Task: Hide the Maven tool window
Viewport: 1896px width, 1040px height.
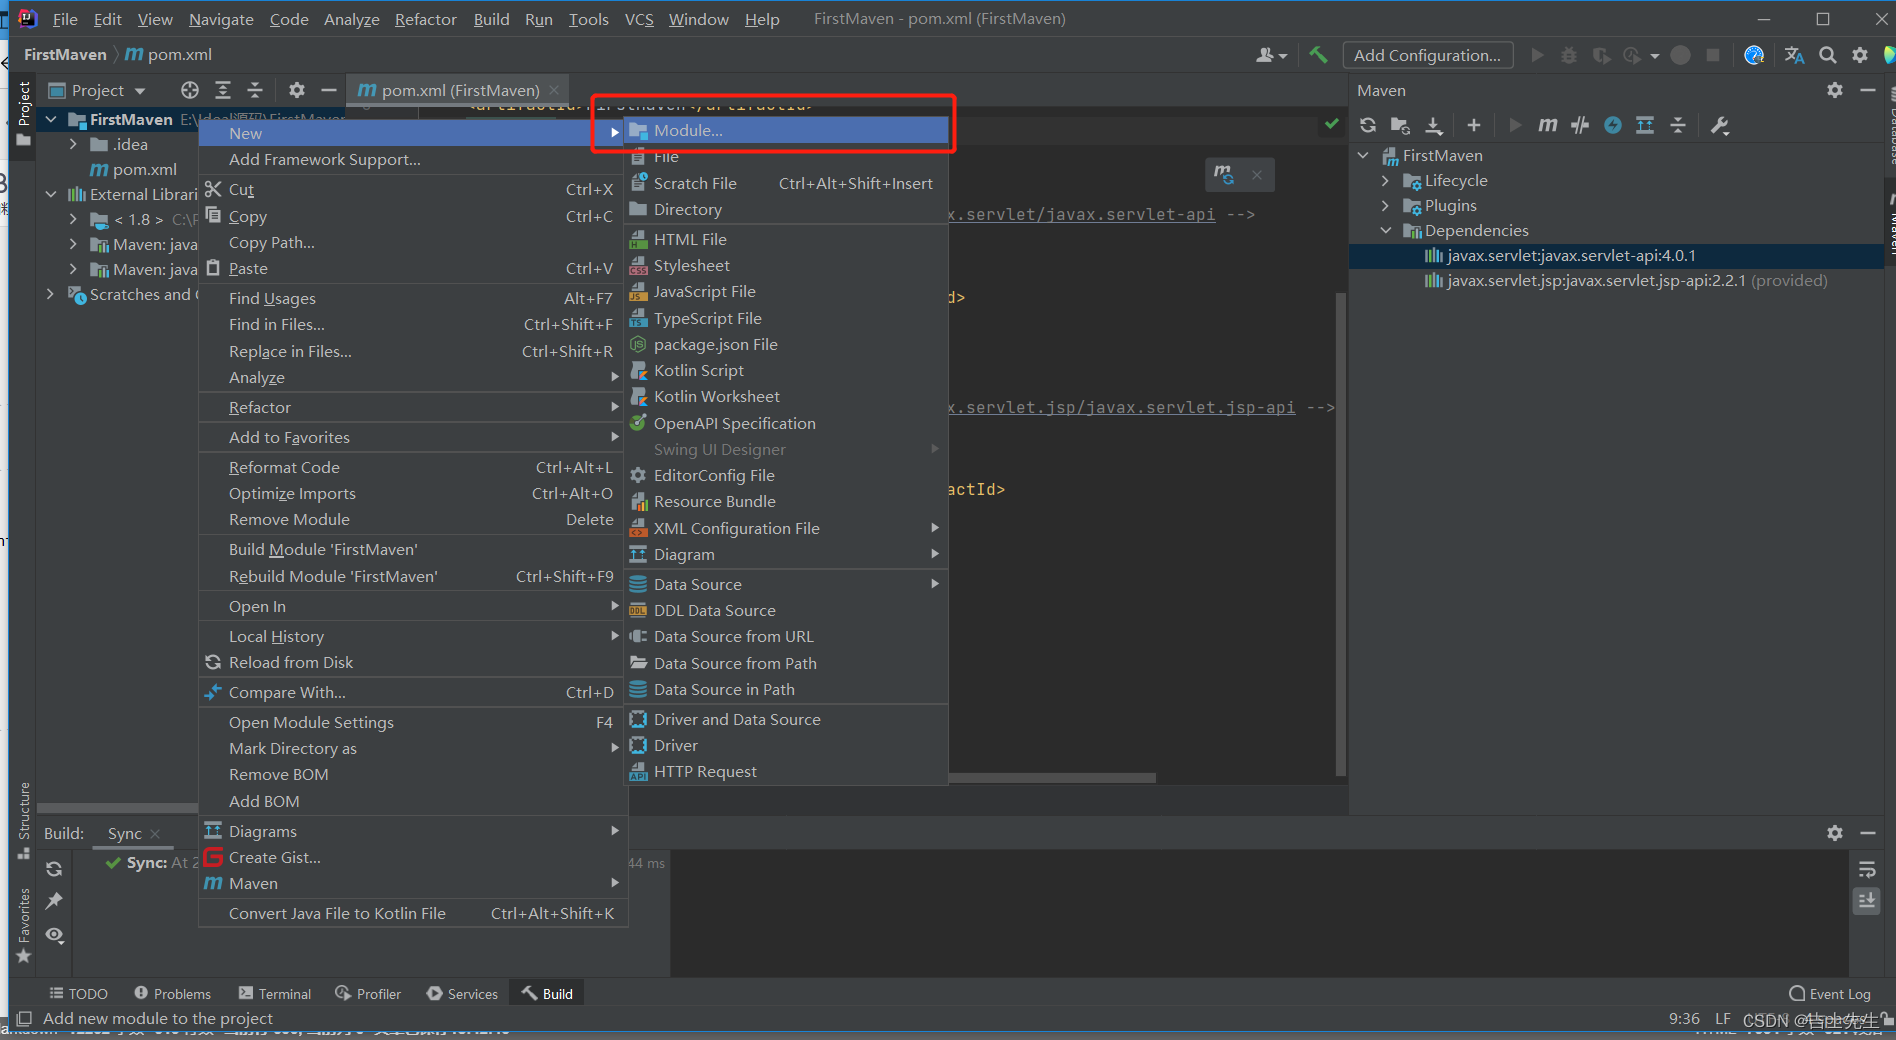Action: 1867,90
